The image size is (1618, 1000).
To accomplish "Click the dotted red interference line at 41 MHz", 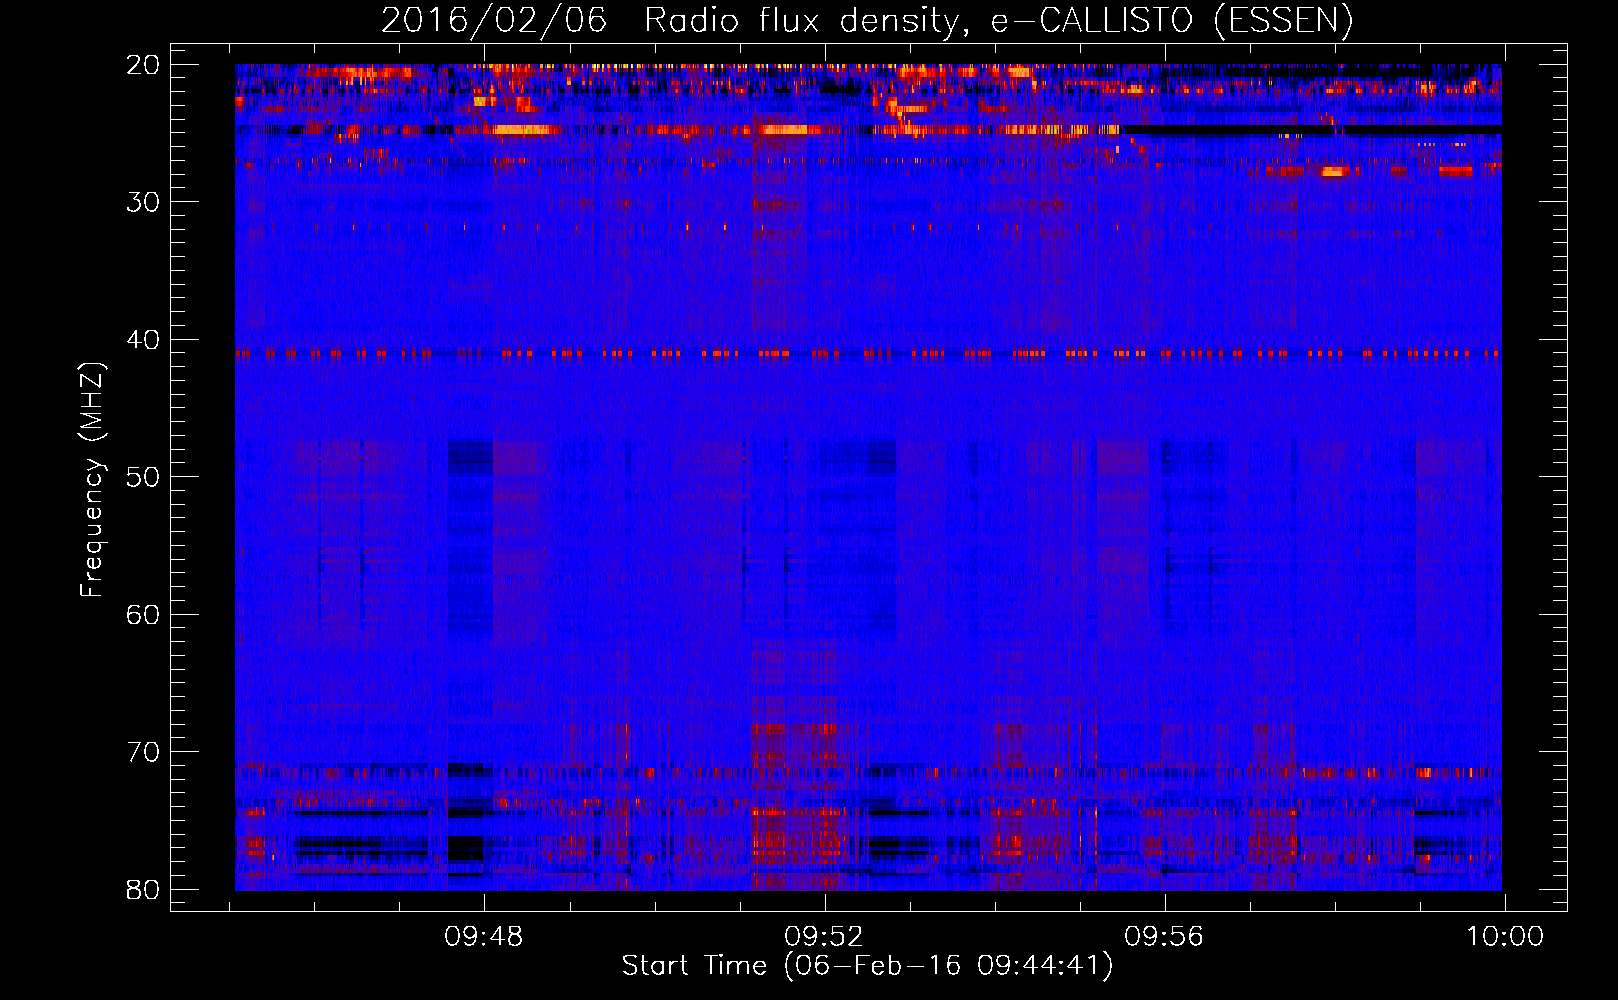I will point(868,353).
